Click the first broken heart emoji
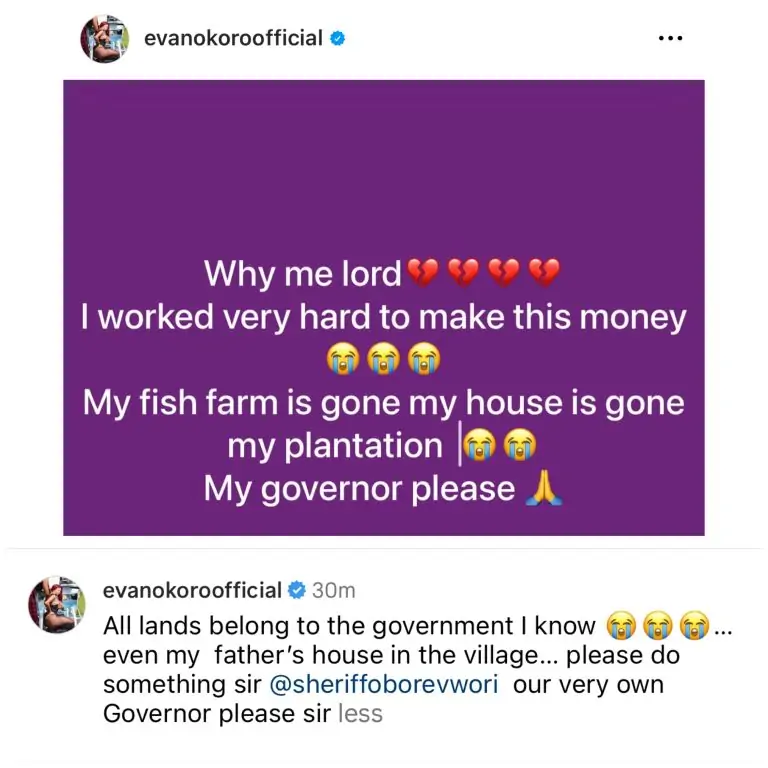 (x=417, y=273)
